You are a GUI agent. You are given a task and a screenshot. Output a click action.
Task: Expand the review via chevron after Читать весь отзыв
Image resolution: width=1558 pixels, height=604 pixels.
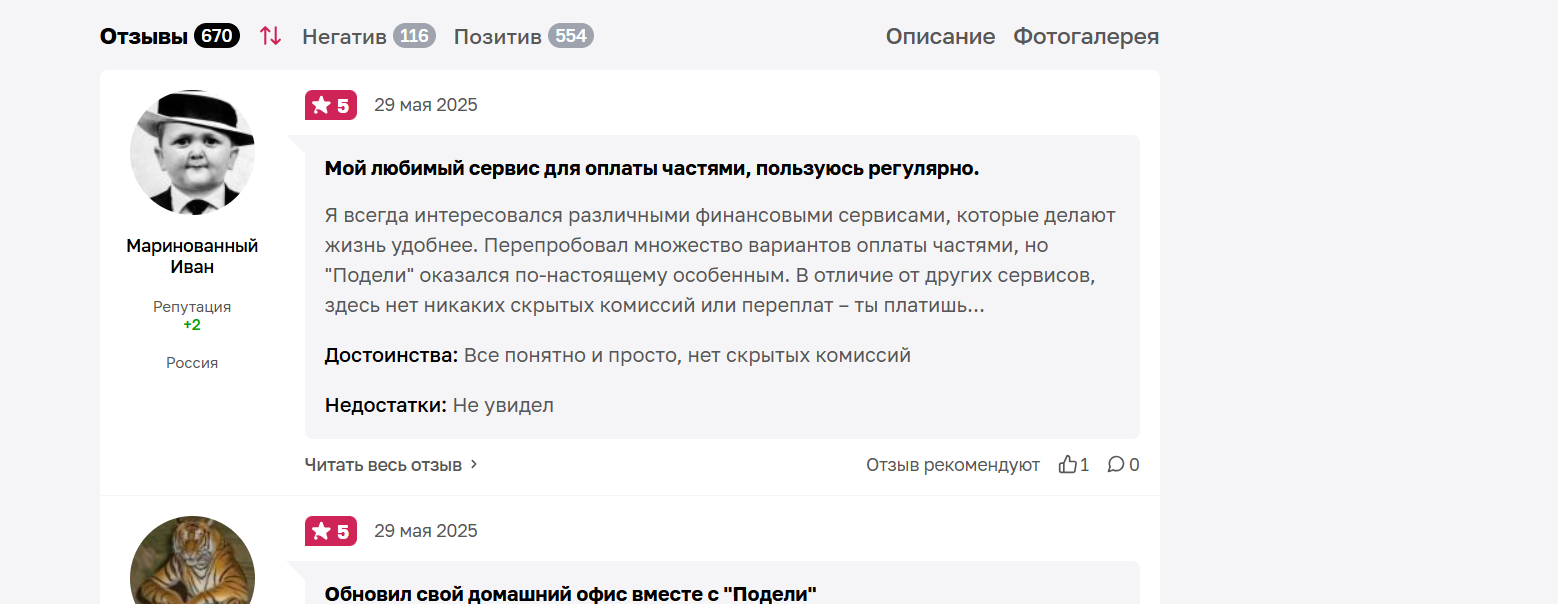click(474, 465)
